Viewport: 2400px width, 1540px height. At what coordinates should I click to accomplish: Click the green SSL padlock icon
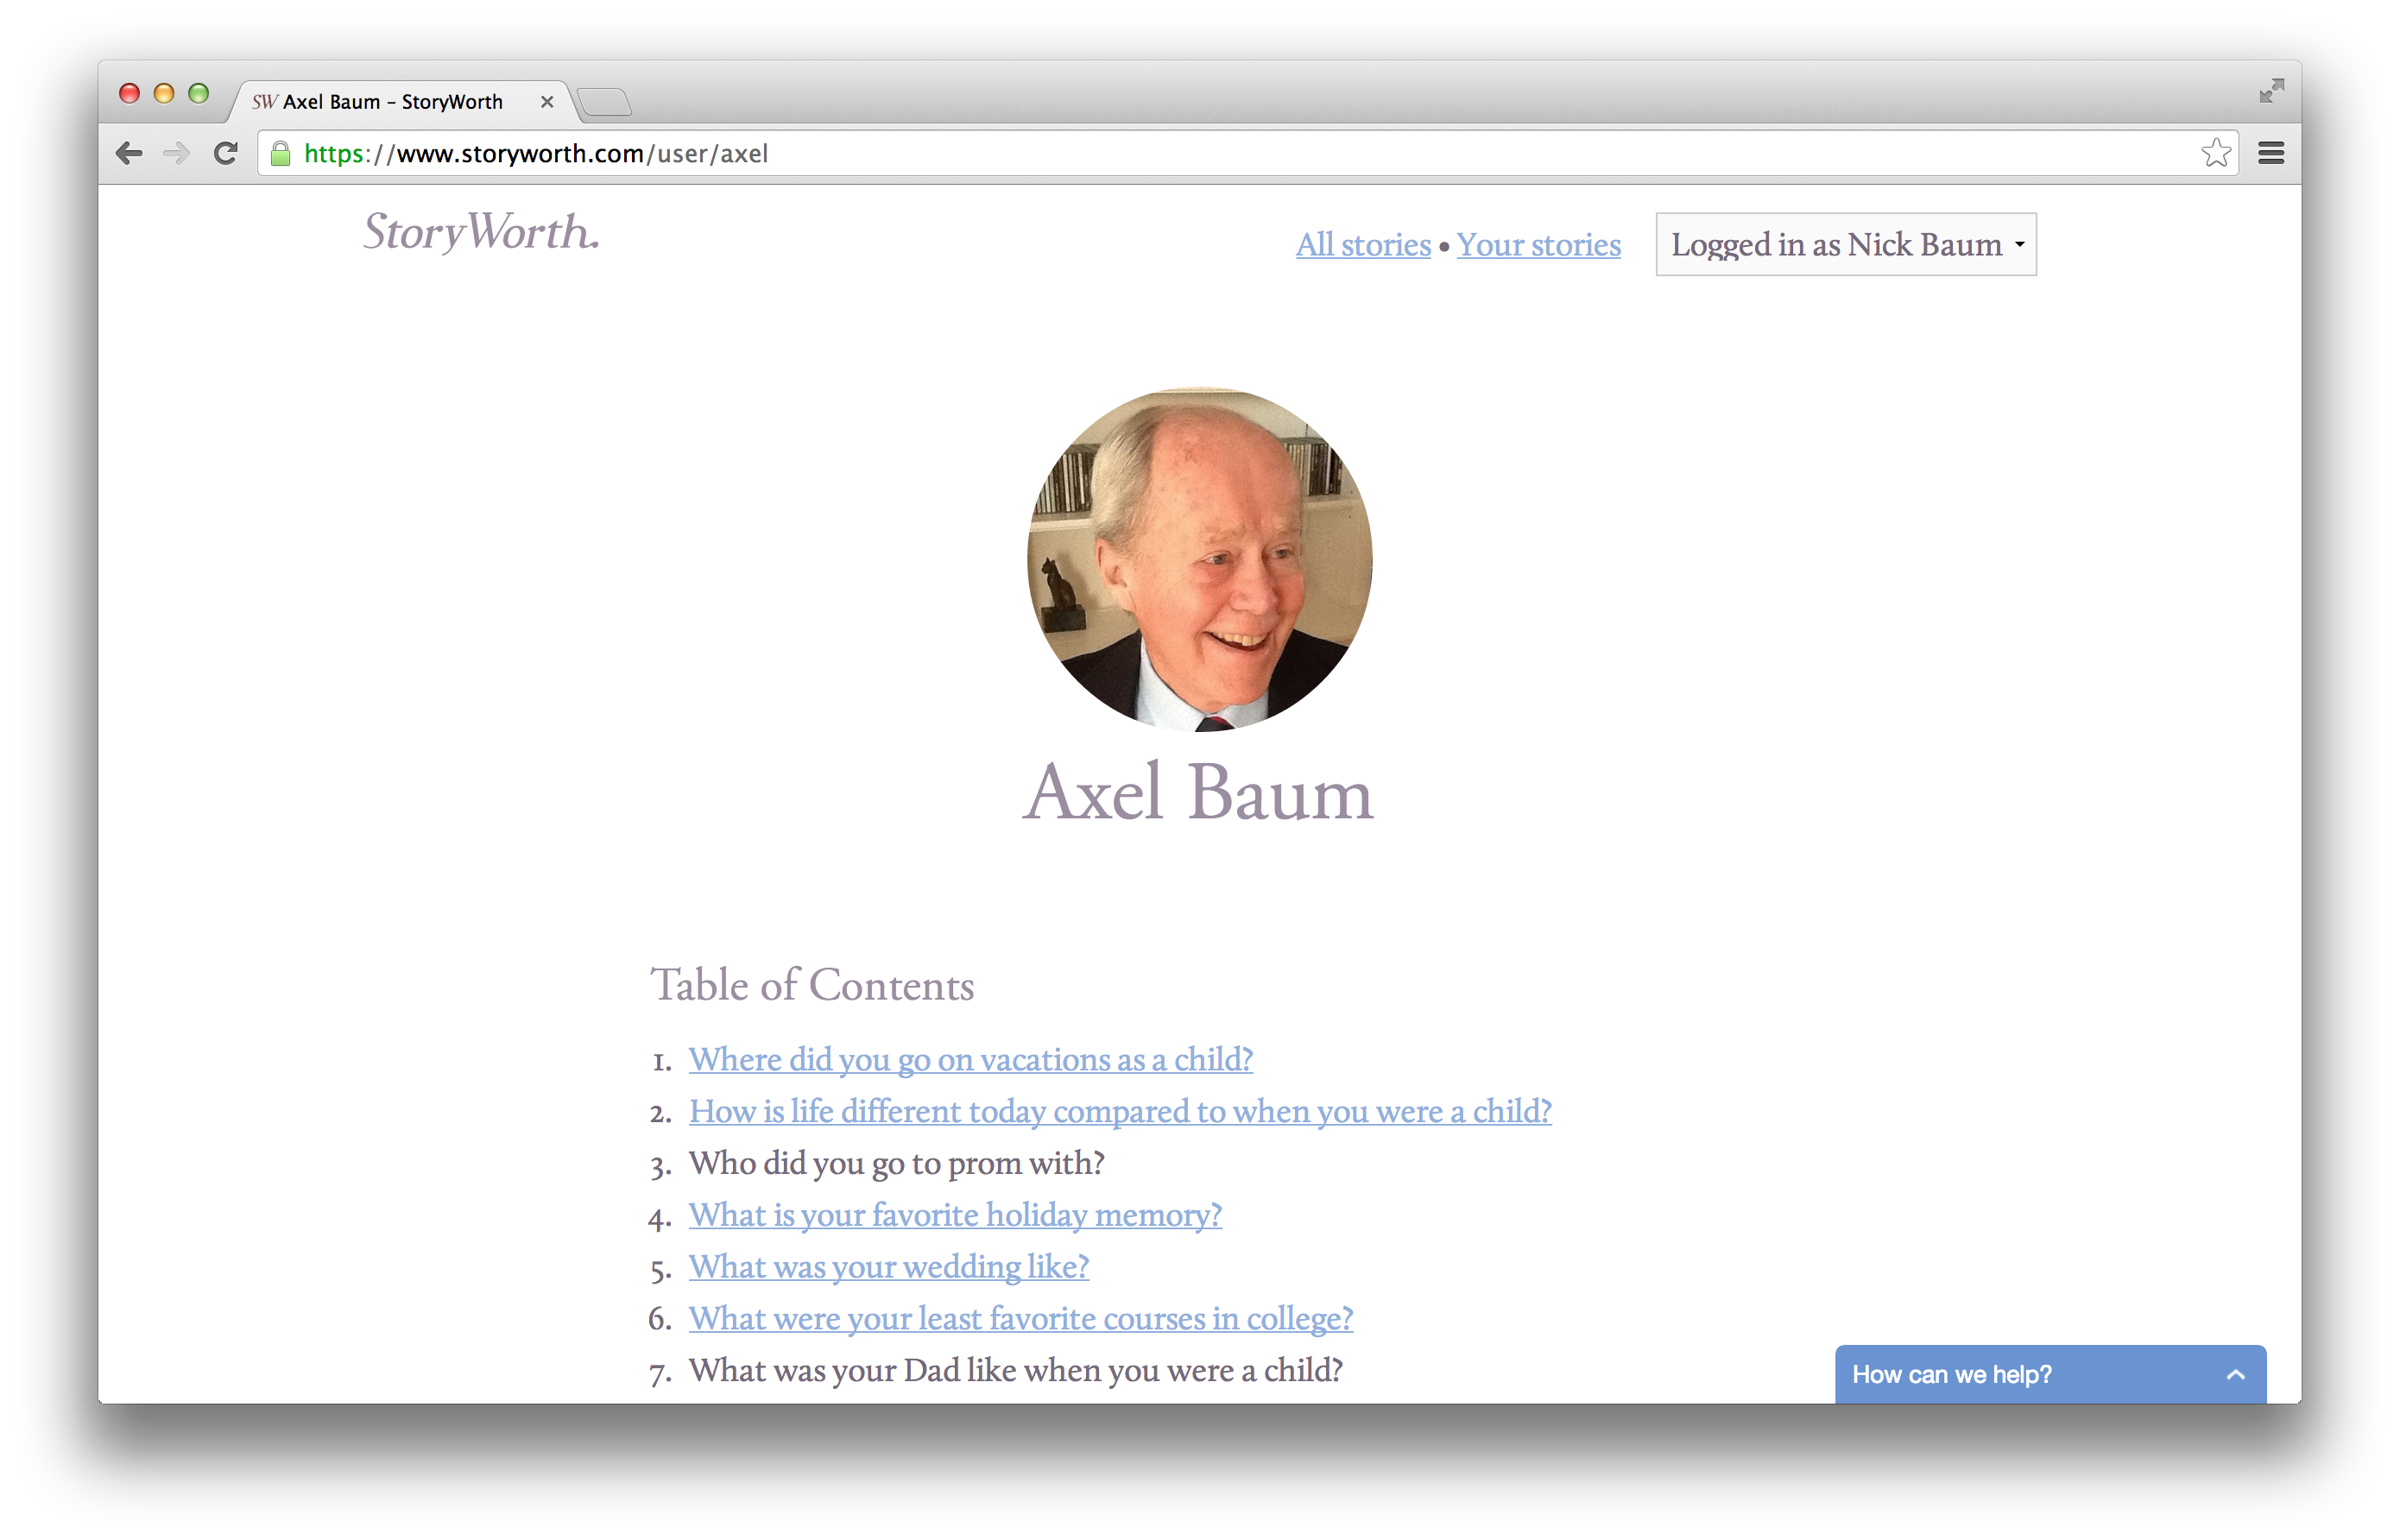pyautogui.click(x=281, y=153)
